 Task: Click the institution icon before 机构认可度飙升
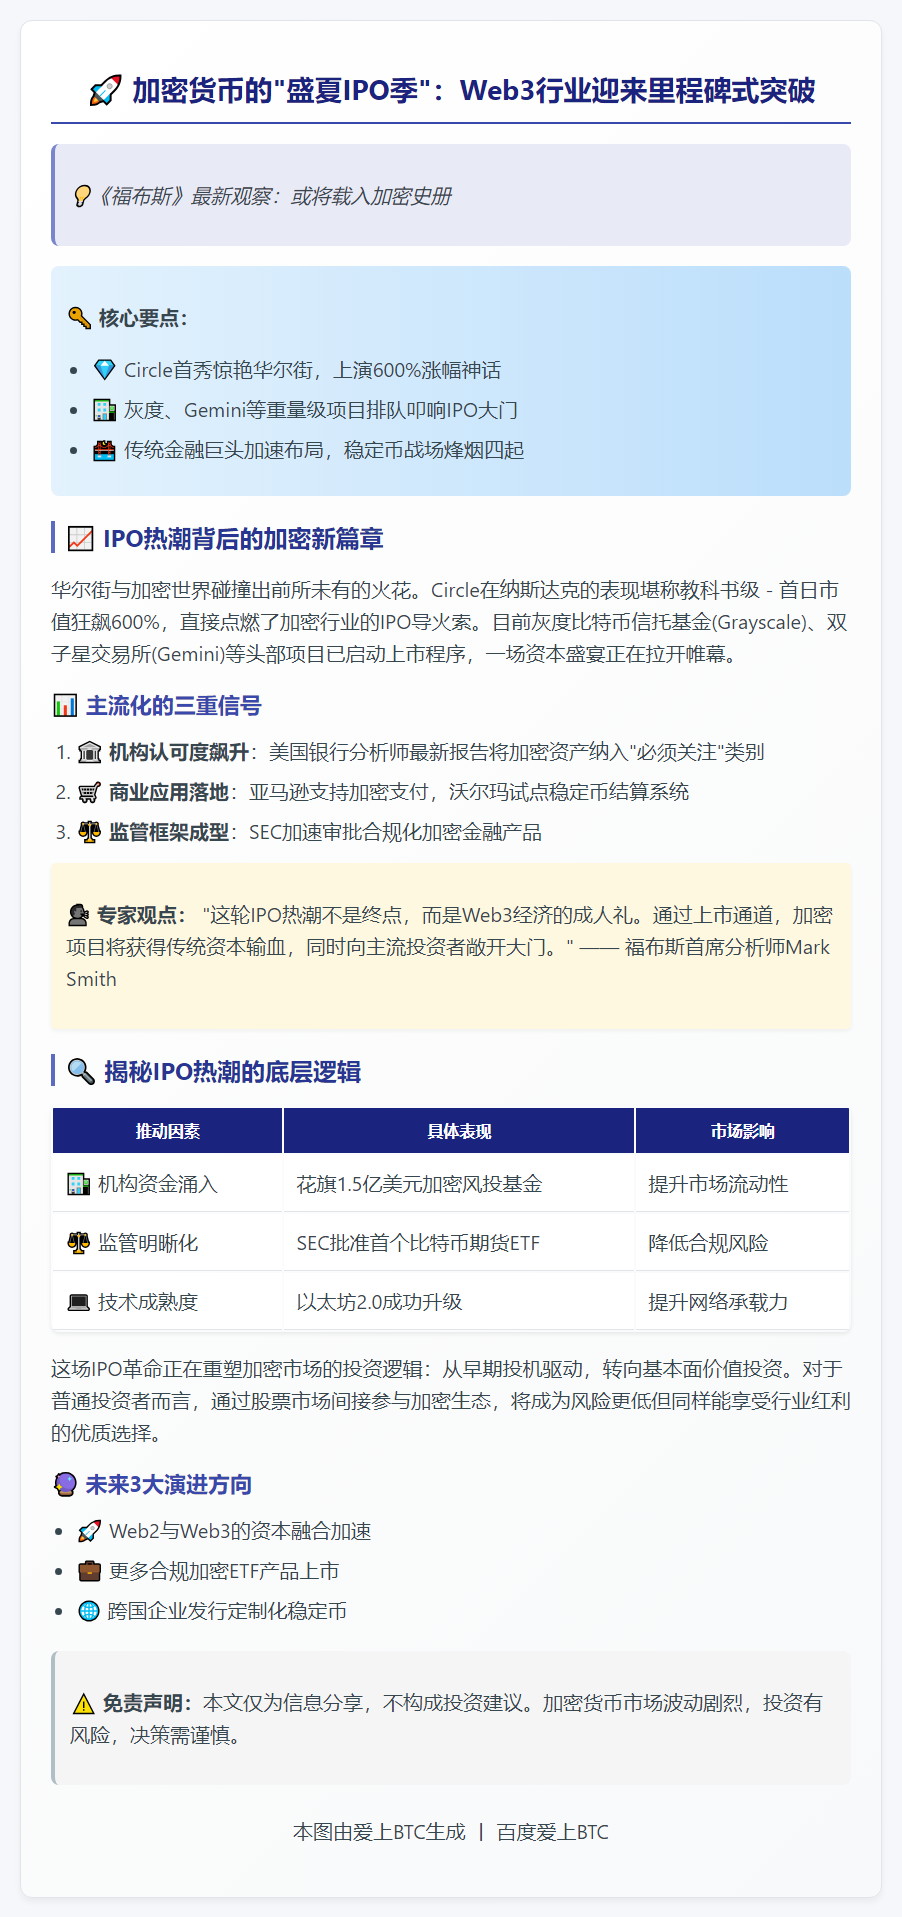89,752
